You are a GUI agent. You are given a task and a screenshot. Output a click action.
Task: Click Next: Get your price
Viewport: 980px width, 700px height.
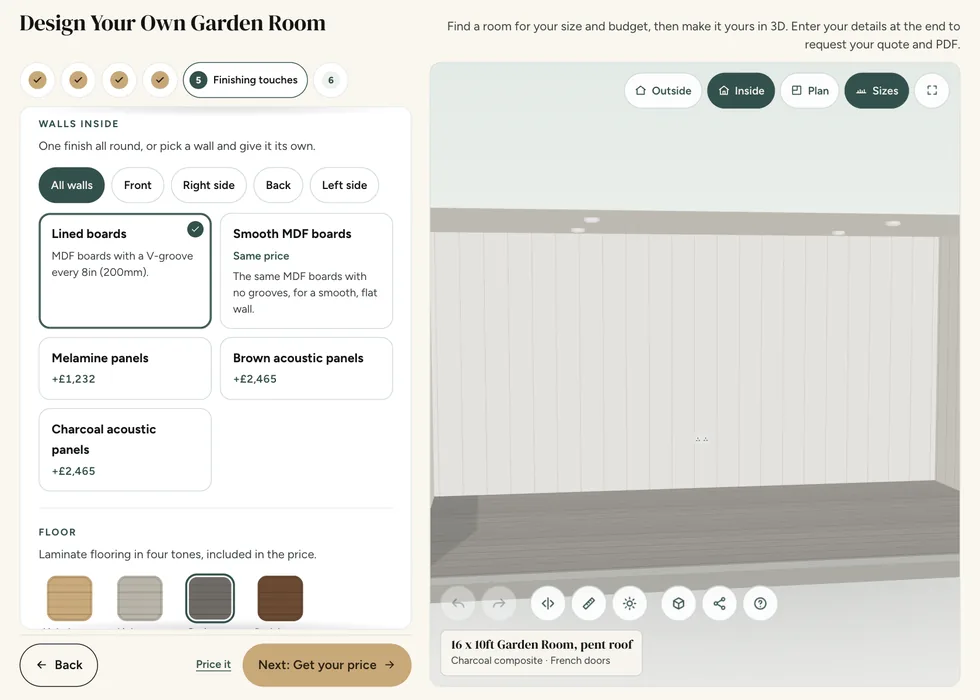point(327,665)
